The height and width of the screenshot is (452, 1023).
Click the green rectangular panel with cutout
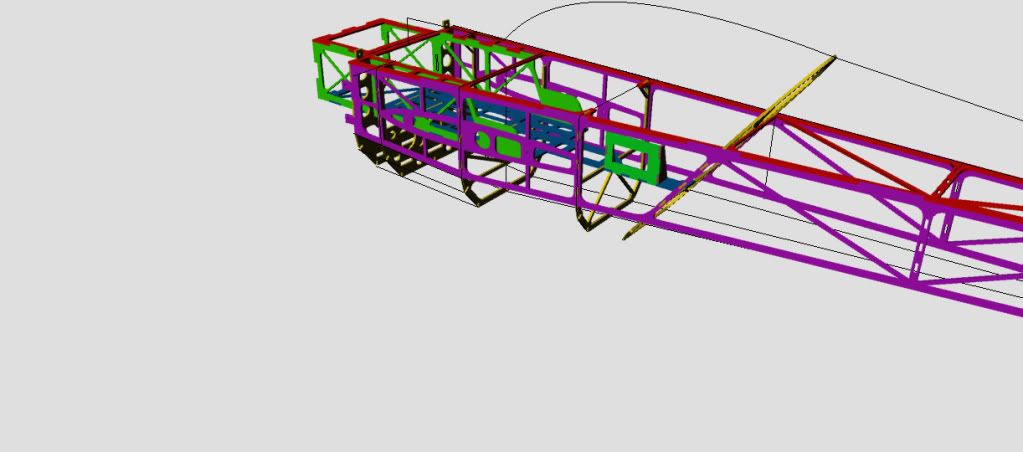(x=634, y=160)
